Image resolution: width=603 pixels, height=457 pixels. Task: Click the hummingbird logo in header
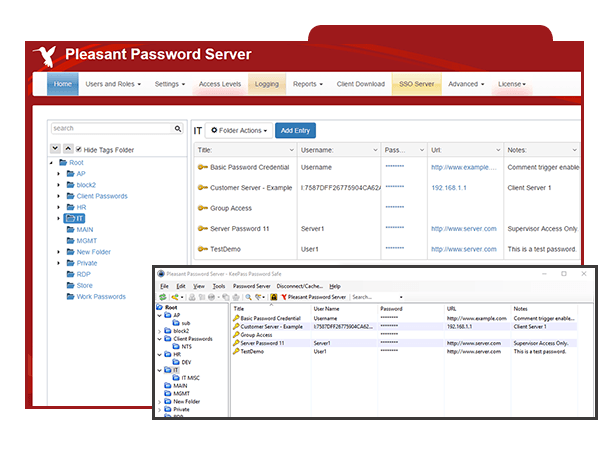(x=46, y=56)
